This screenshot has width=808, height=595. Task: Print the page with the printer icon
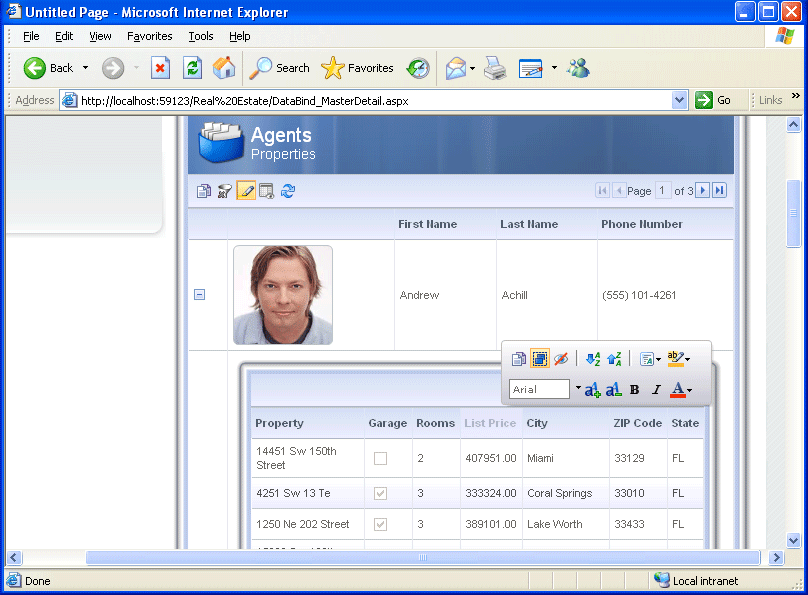pyautogui.click(x=495, y=68)
